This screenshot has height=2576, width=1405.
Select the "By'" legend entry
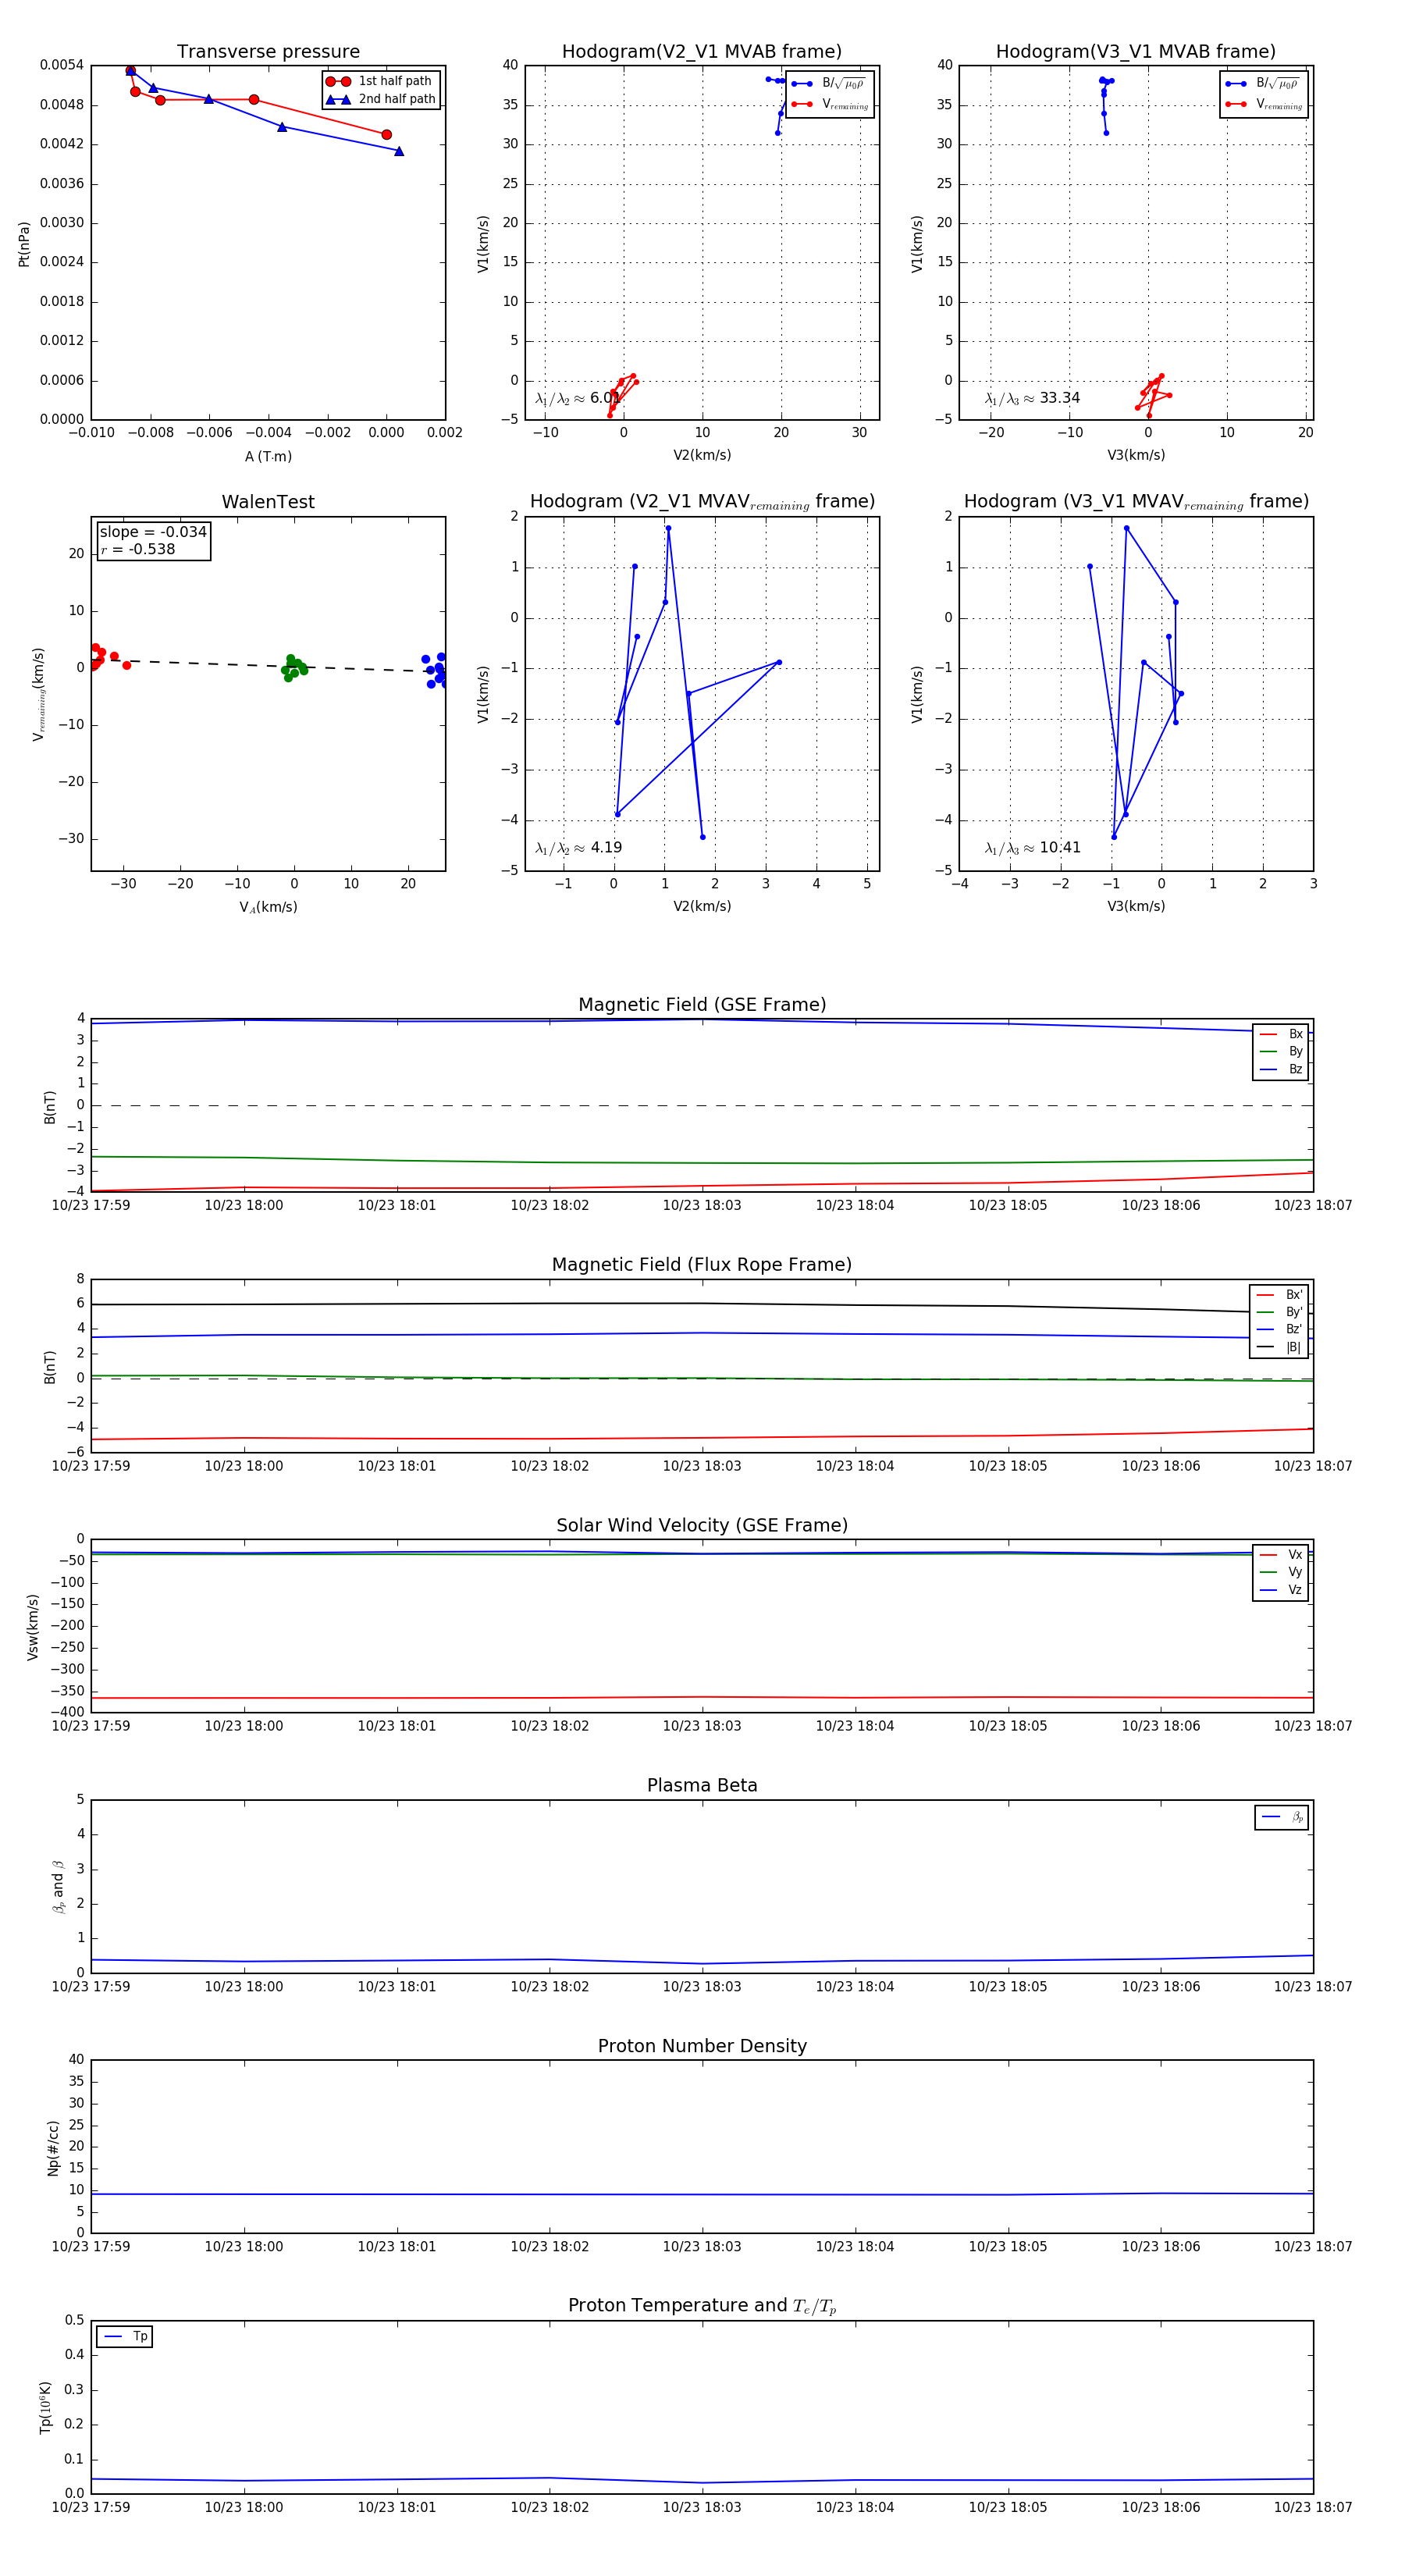[1280, 1312]
